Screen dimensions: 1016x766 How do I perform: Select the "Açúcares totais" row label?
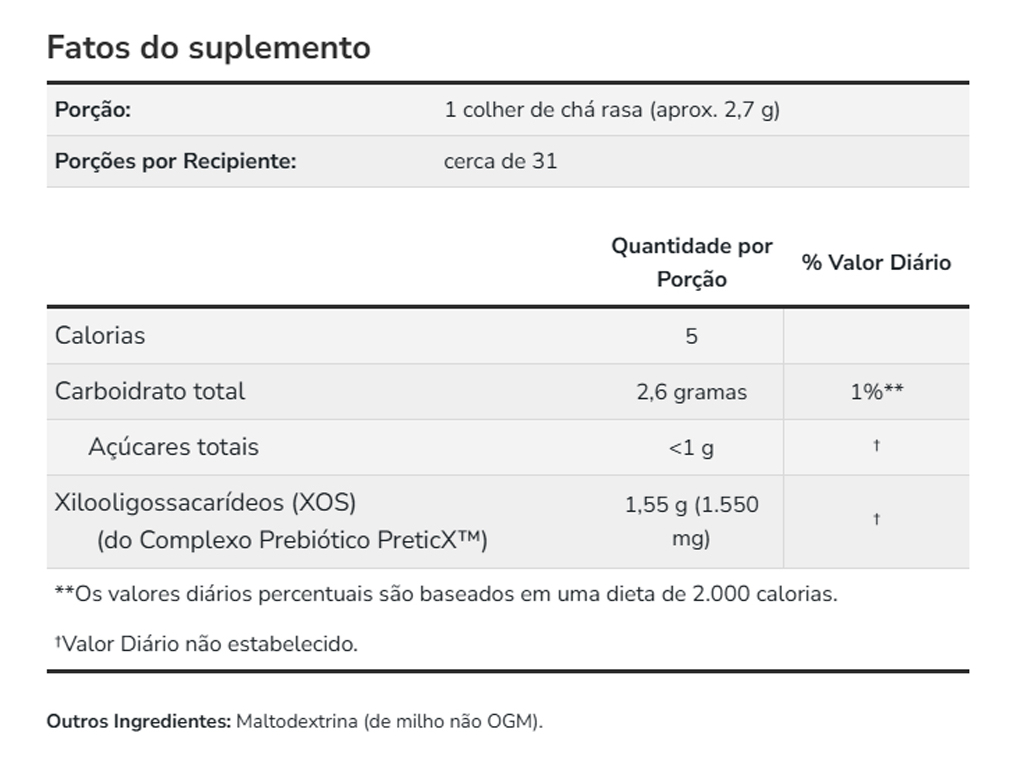tap(173, 447)
